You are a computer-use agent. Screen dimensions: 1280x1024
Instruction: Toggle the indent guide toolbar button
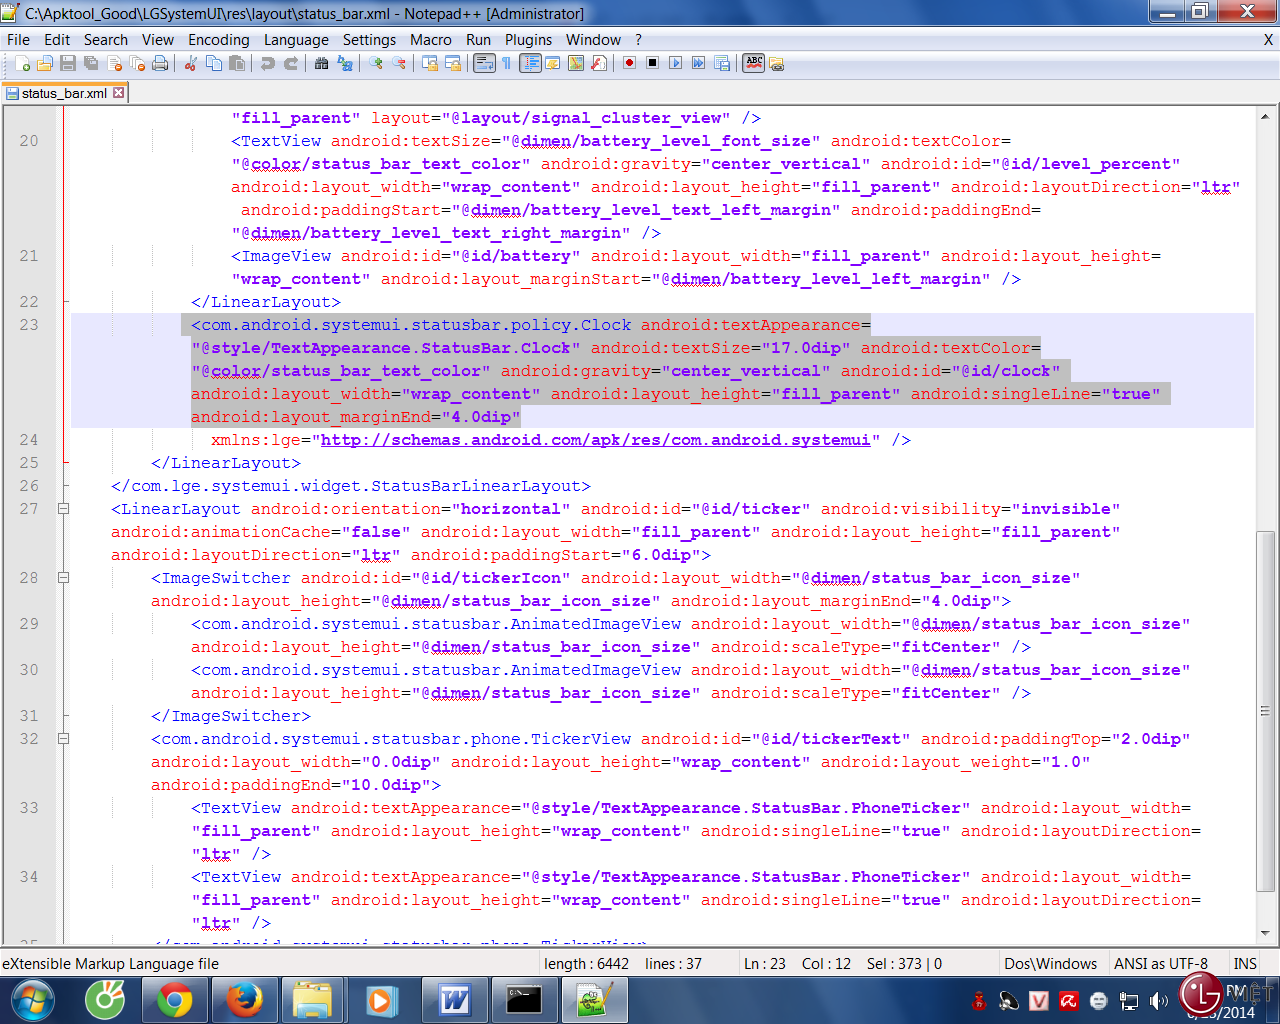pos(530,63)
